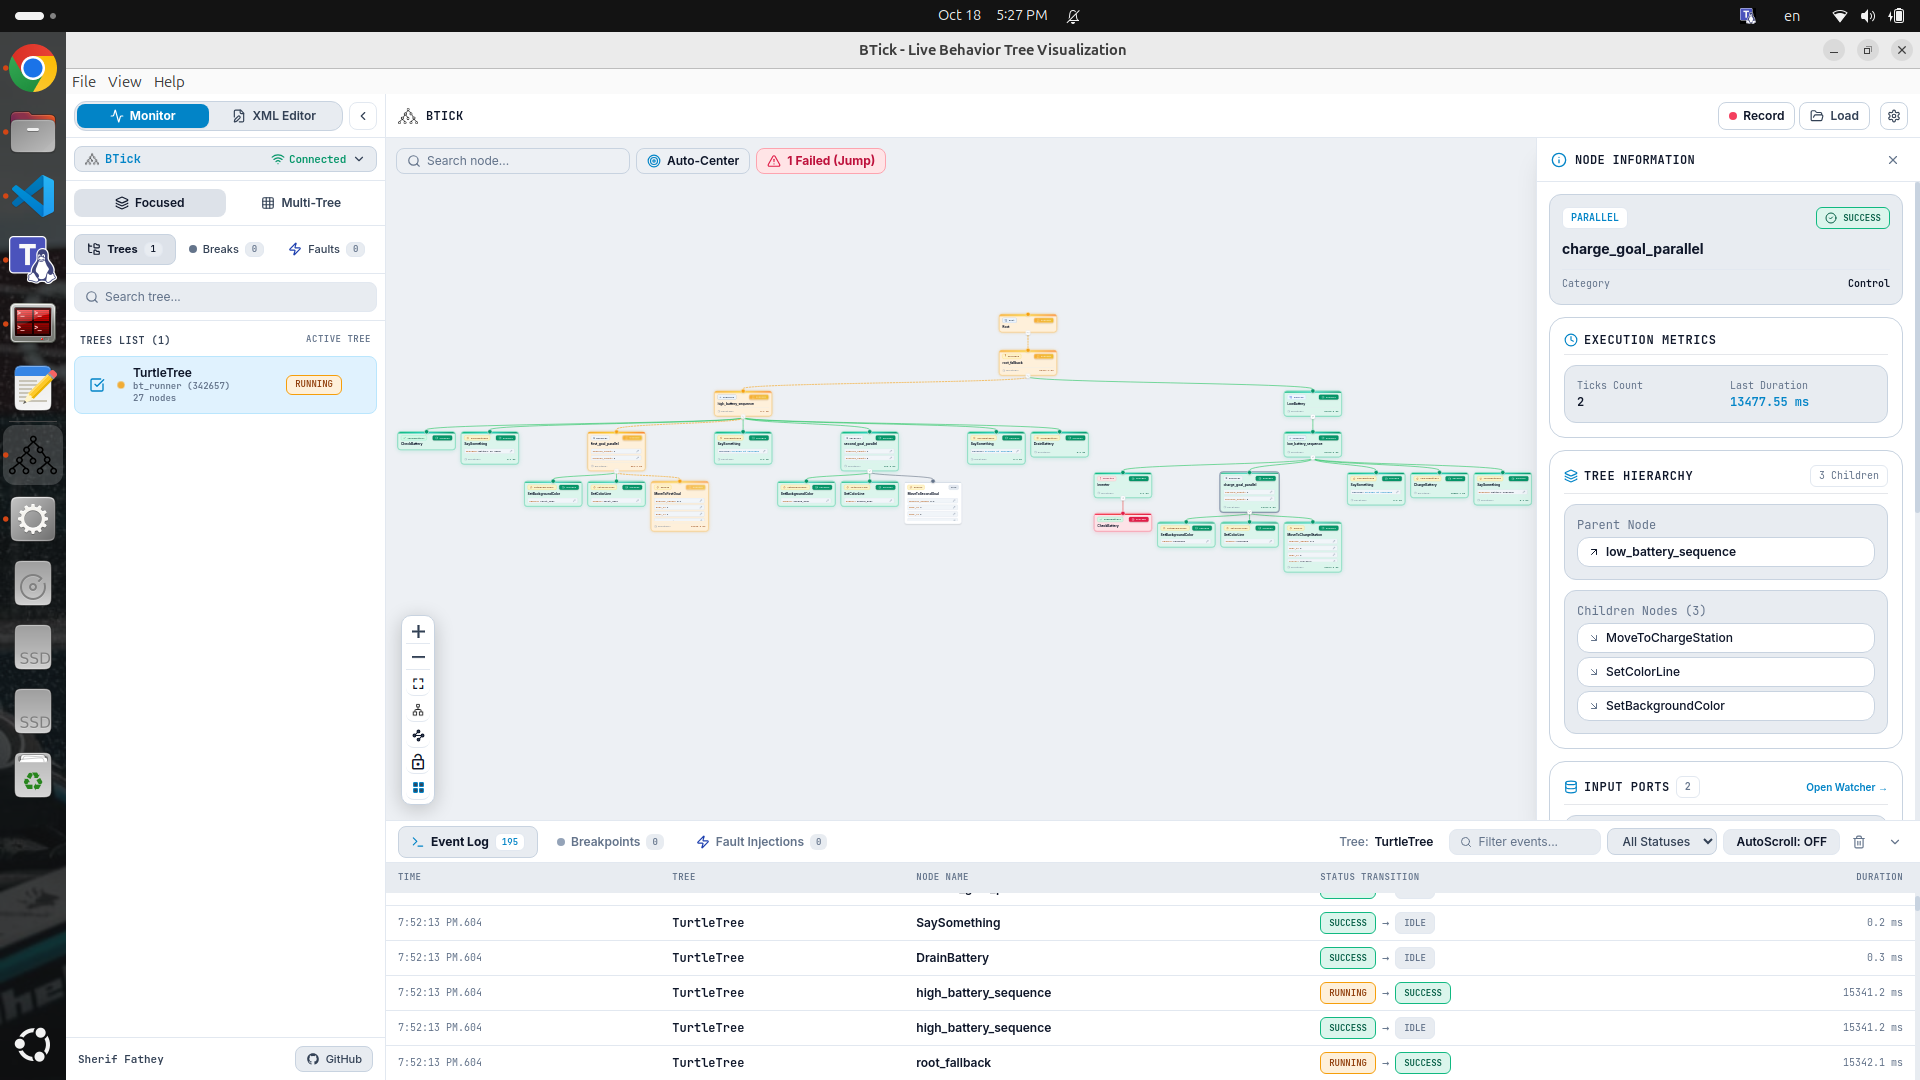Open the File menu
1920x1080 pixels.
coord(84,82)
